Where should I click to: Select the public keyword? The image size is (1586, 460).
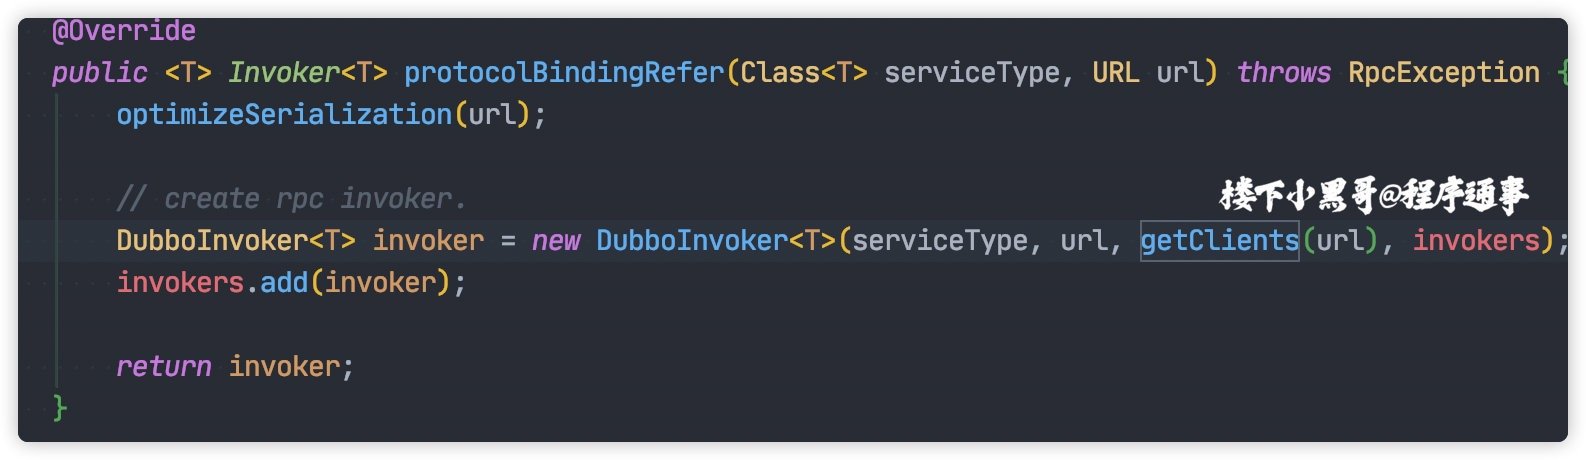pos(100,73)
